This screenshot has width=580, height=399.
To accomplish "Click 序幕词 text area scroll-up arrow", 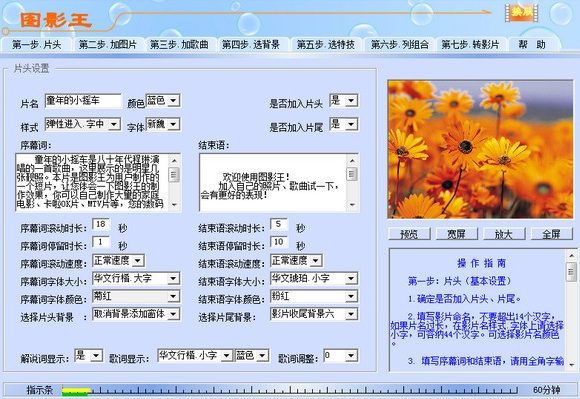I will 174,160.
